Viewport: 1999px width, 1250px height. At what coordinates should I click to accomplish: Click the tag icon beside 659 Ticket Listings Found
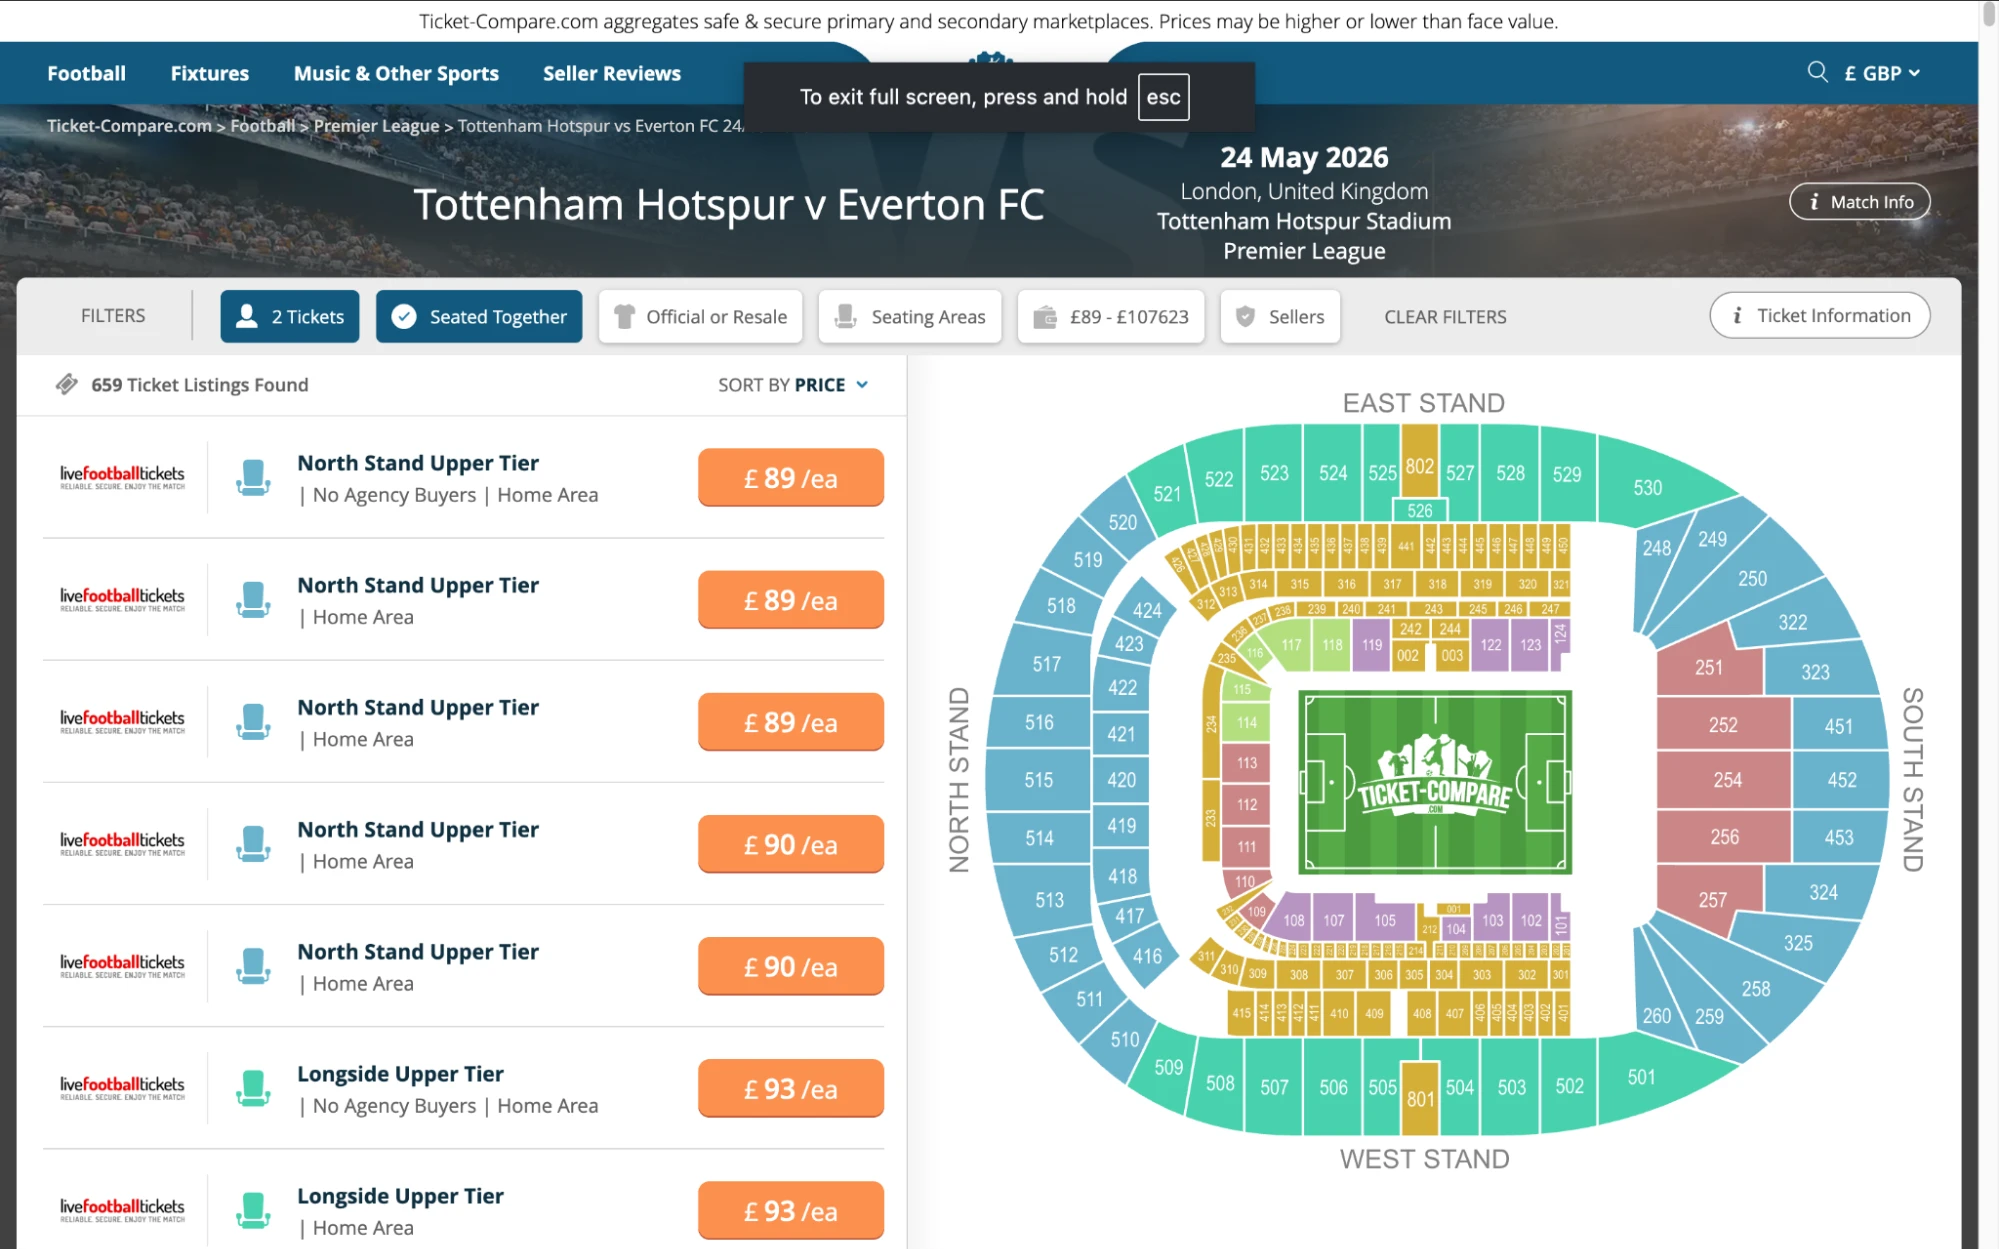click(x=66, y=383)
